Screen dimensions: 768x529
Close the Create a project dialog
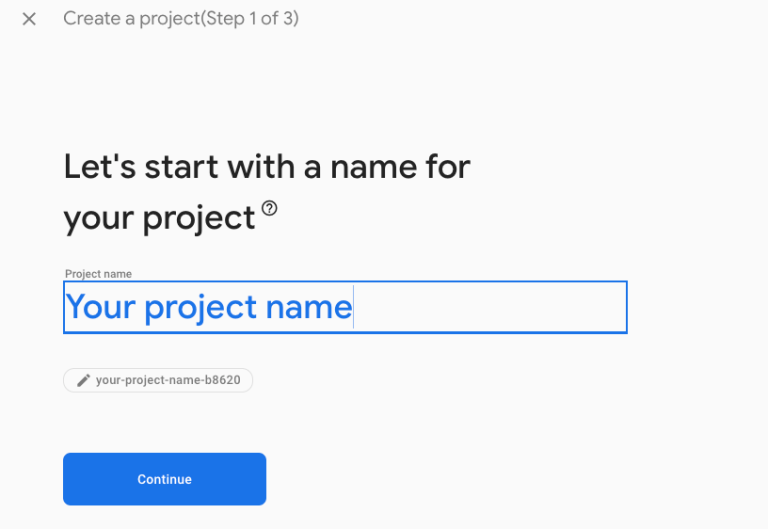click(x=29, y=19)
